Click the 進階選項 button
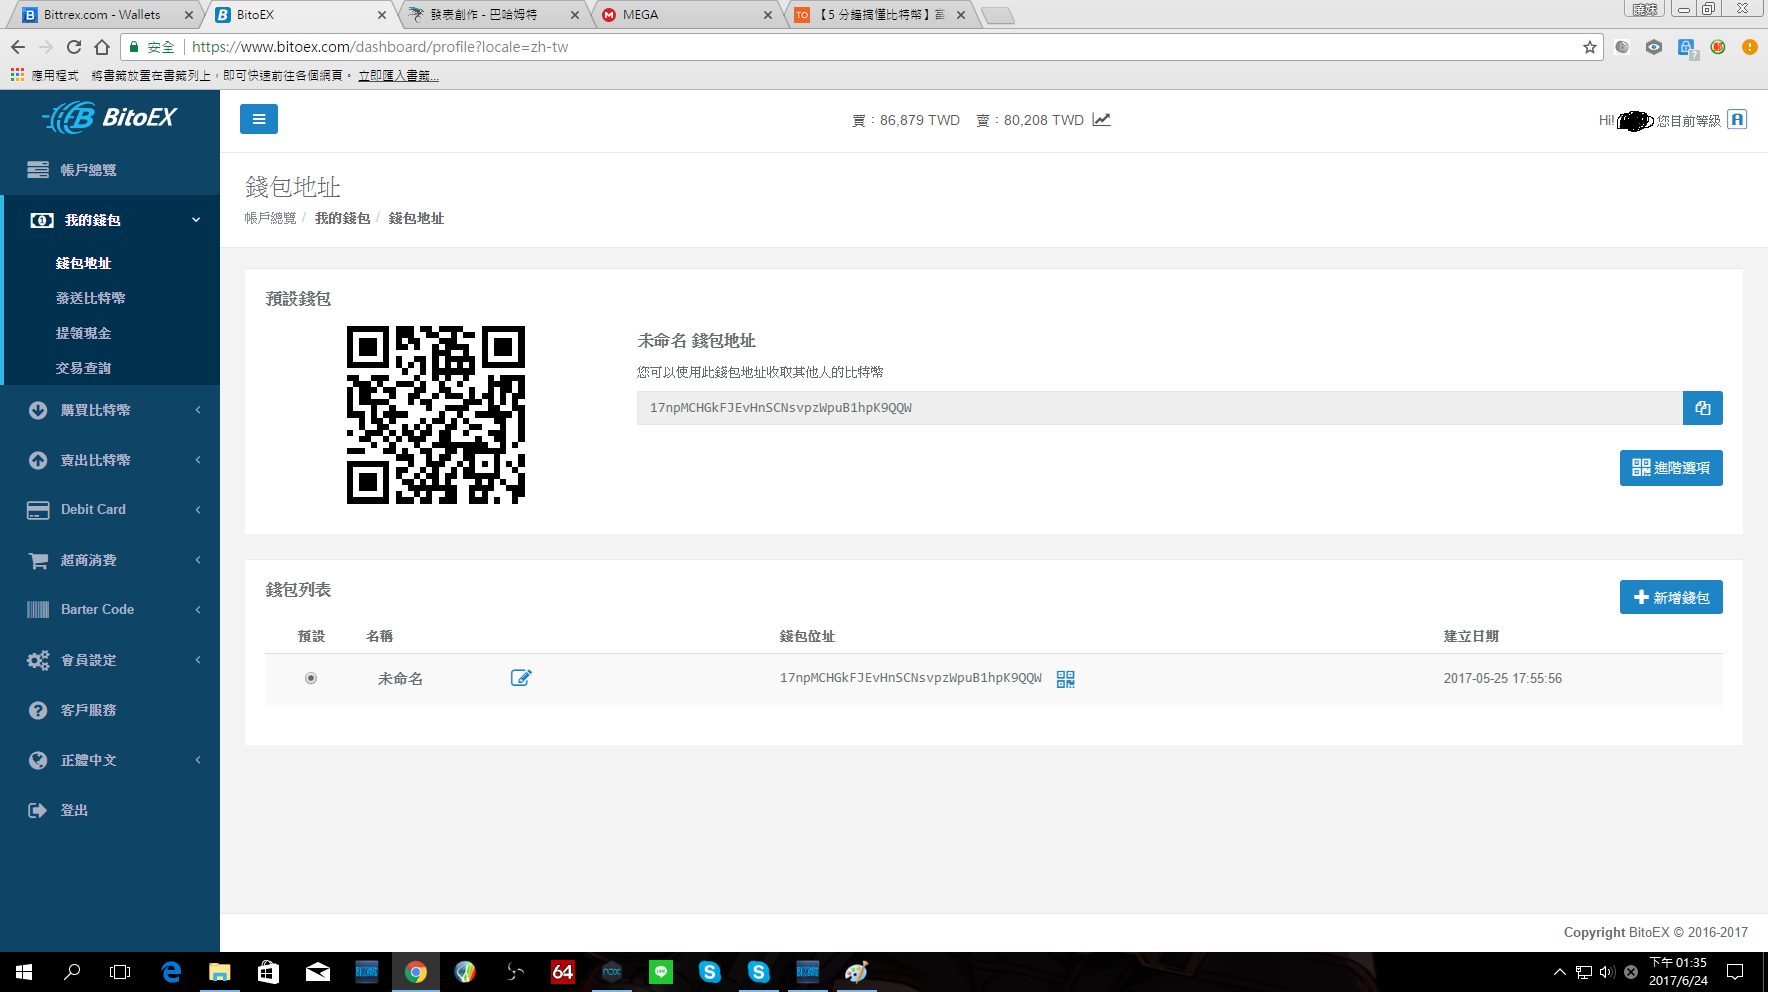Viewport: 1768px width, 992px height. coord(1670,468)
